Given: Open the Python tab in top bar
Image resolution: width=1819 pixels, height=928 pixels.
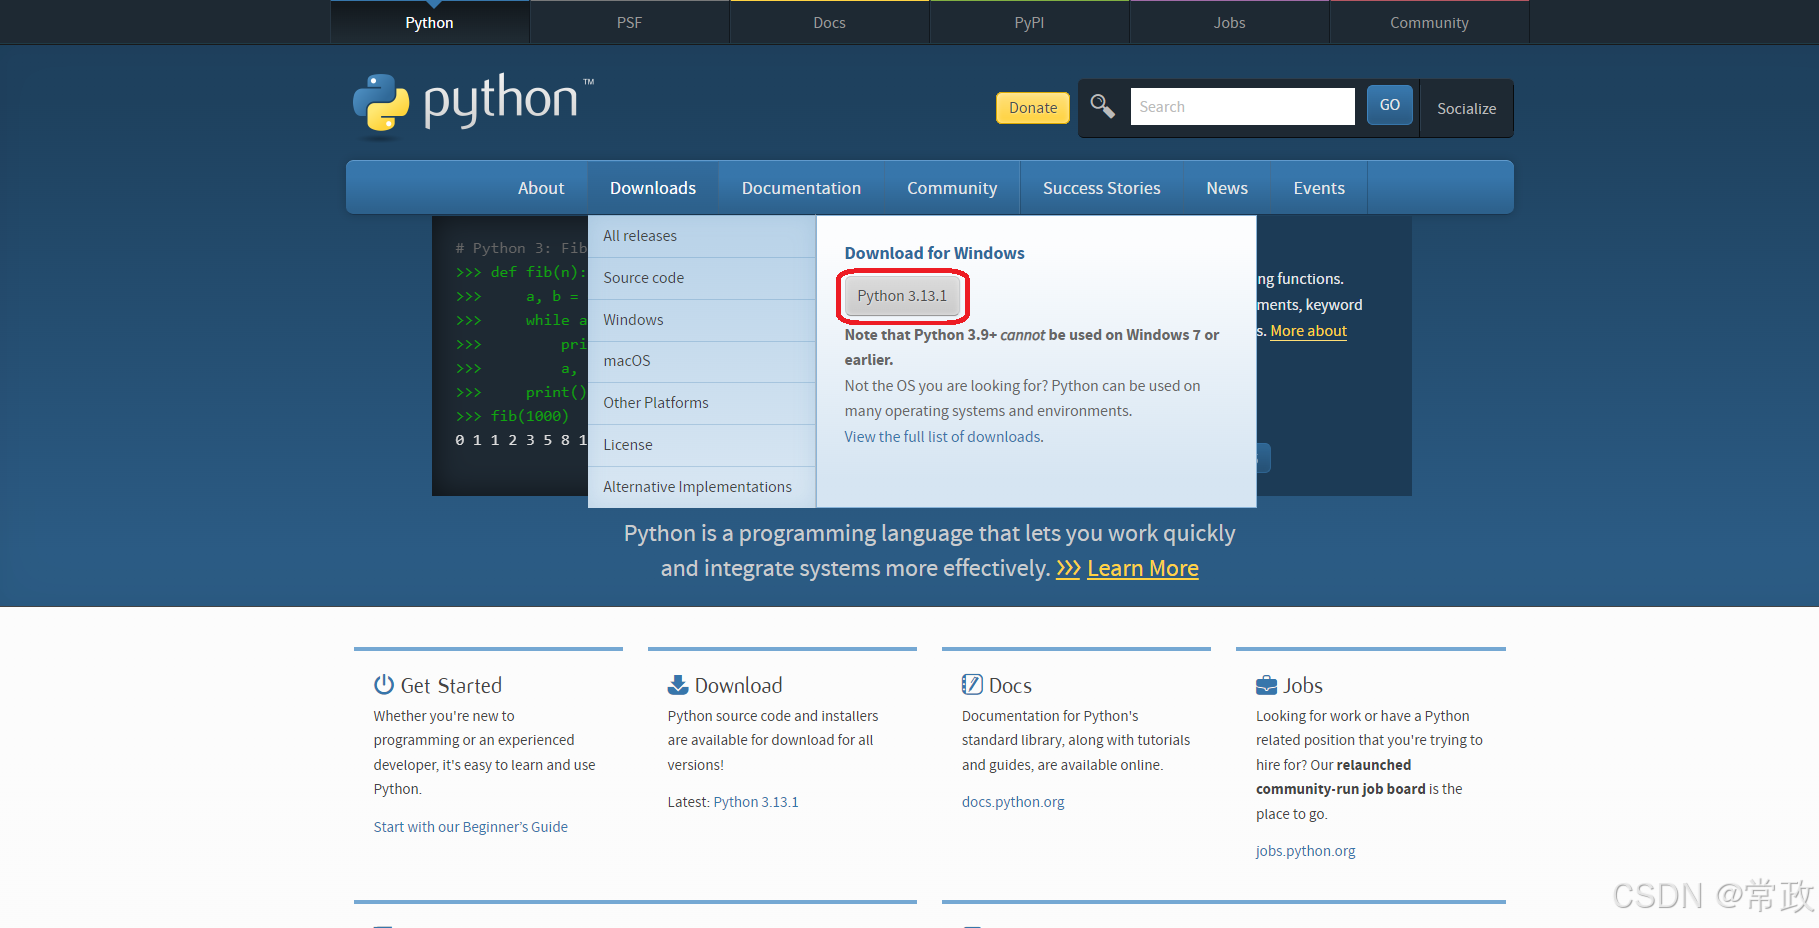Looking at the screenshot, I should coord(430,22).
